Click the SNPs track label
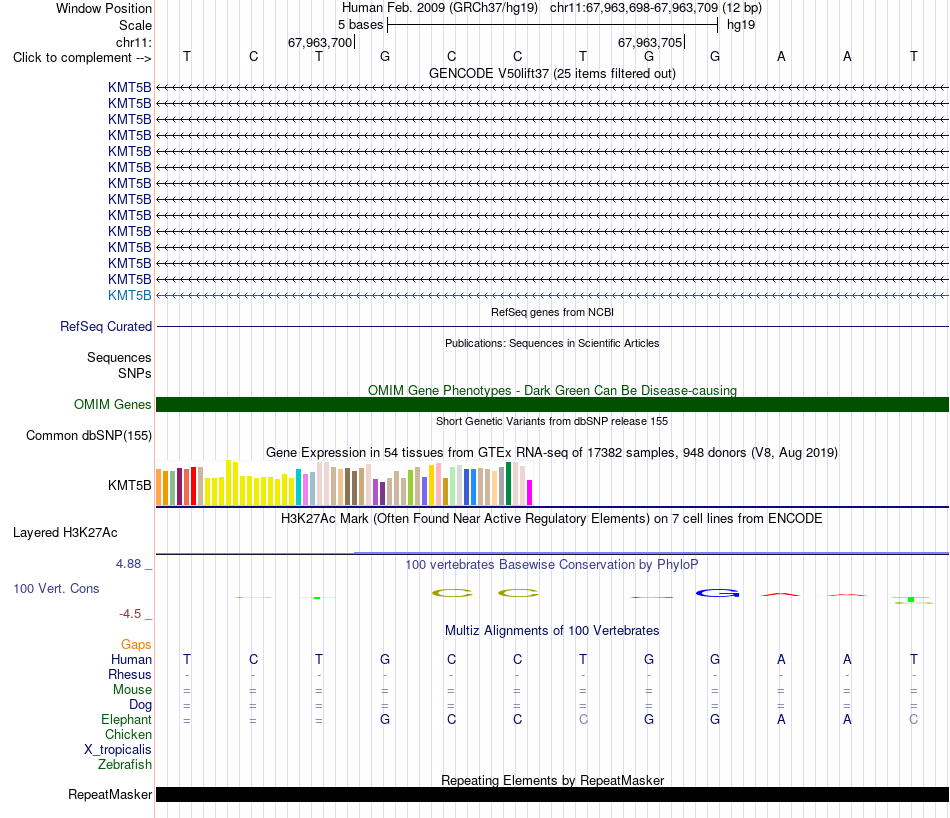950x818 pixels. click(135, 373)
